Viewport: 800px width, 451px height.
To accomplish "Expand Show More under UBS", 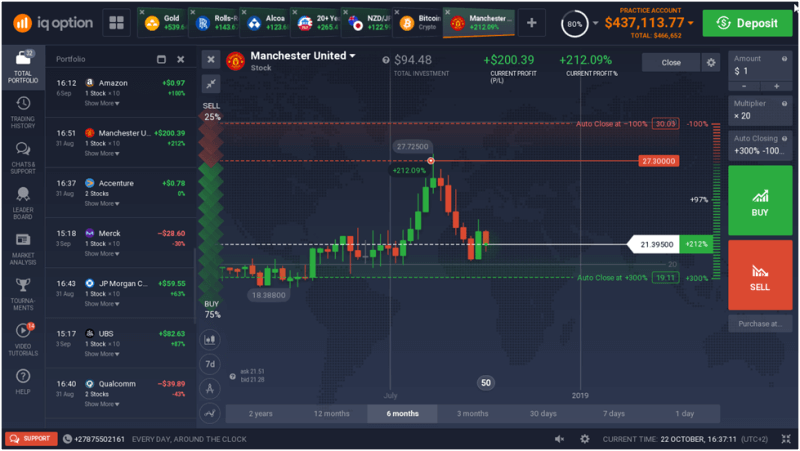I will click(102, 354).
